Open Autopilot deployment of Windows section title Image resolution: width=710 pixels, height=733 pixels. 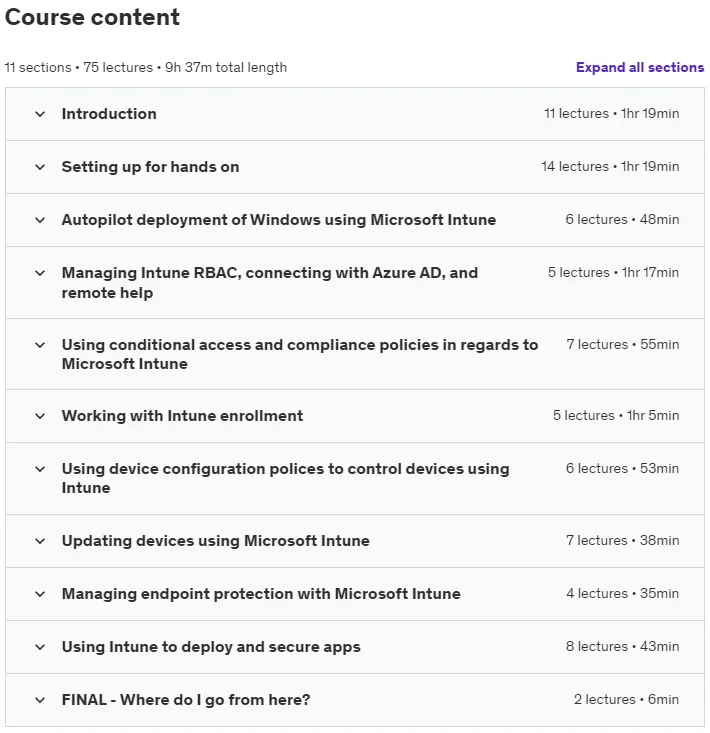[279, 220]
